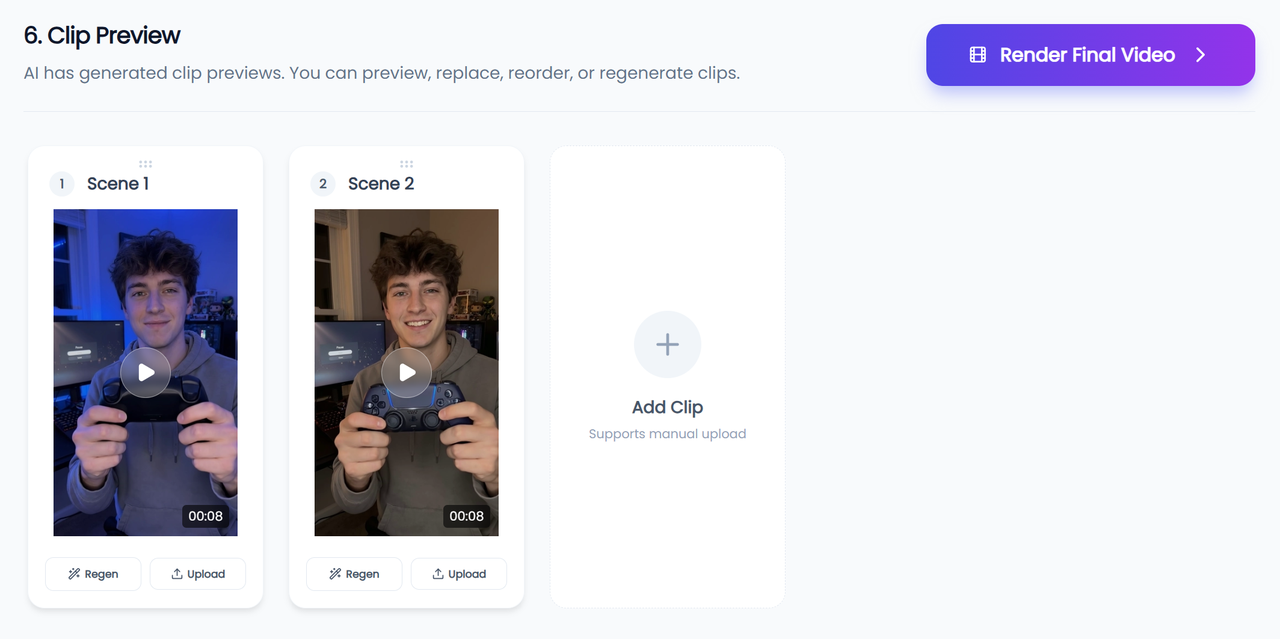
Task: Click the arrow on Render Final Video
Action: click(1201, 55)
